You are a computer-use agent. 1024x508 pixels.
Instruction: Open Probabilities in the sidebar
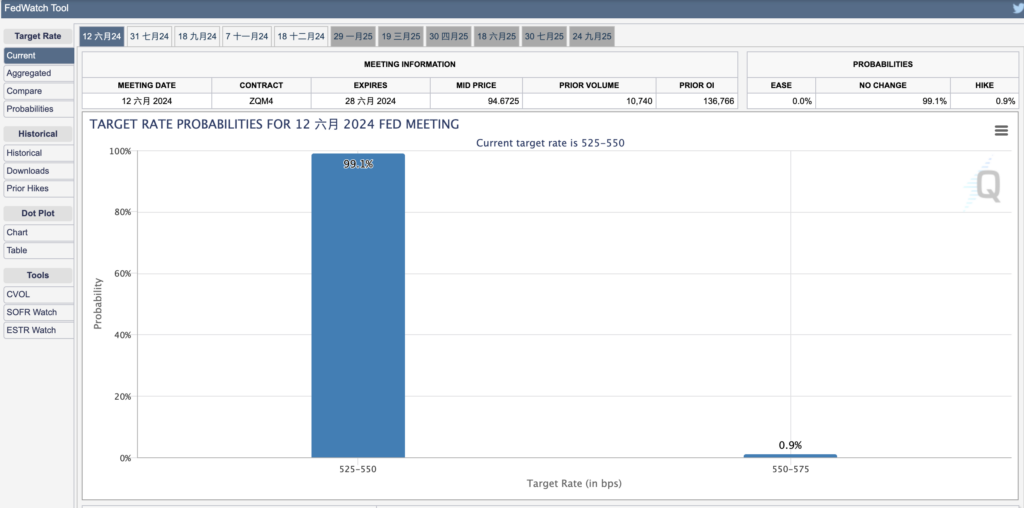click(x=39, y=108)
